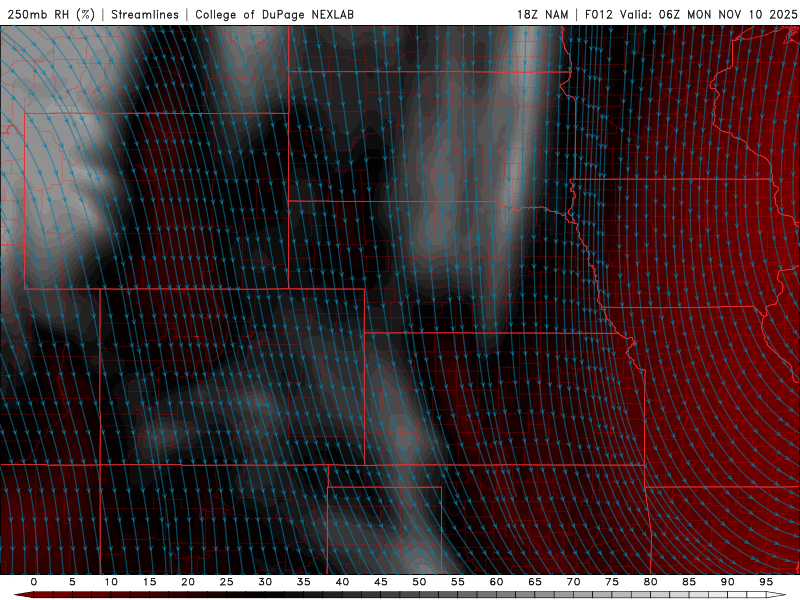Click the "15" value on the color scale
800x600 pixels.
pyautogui.click(x=149, y=582)
